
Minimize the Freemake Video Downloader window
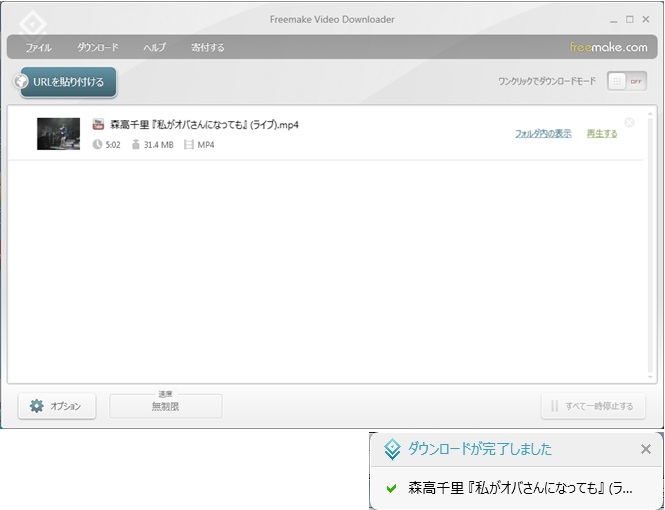pyautogui.click(x=614, y=20)
